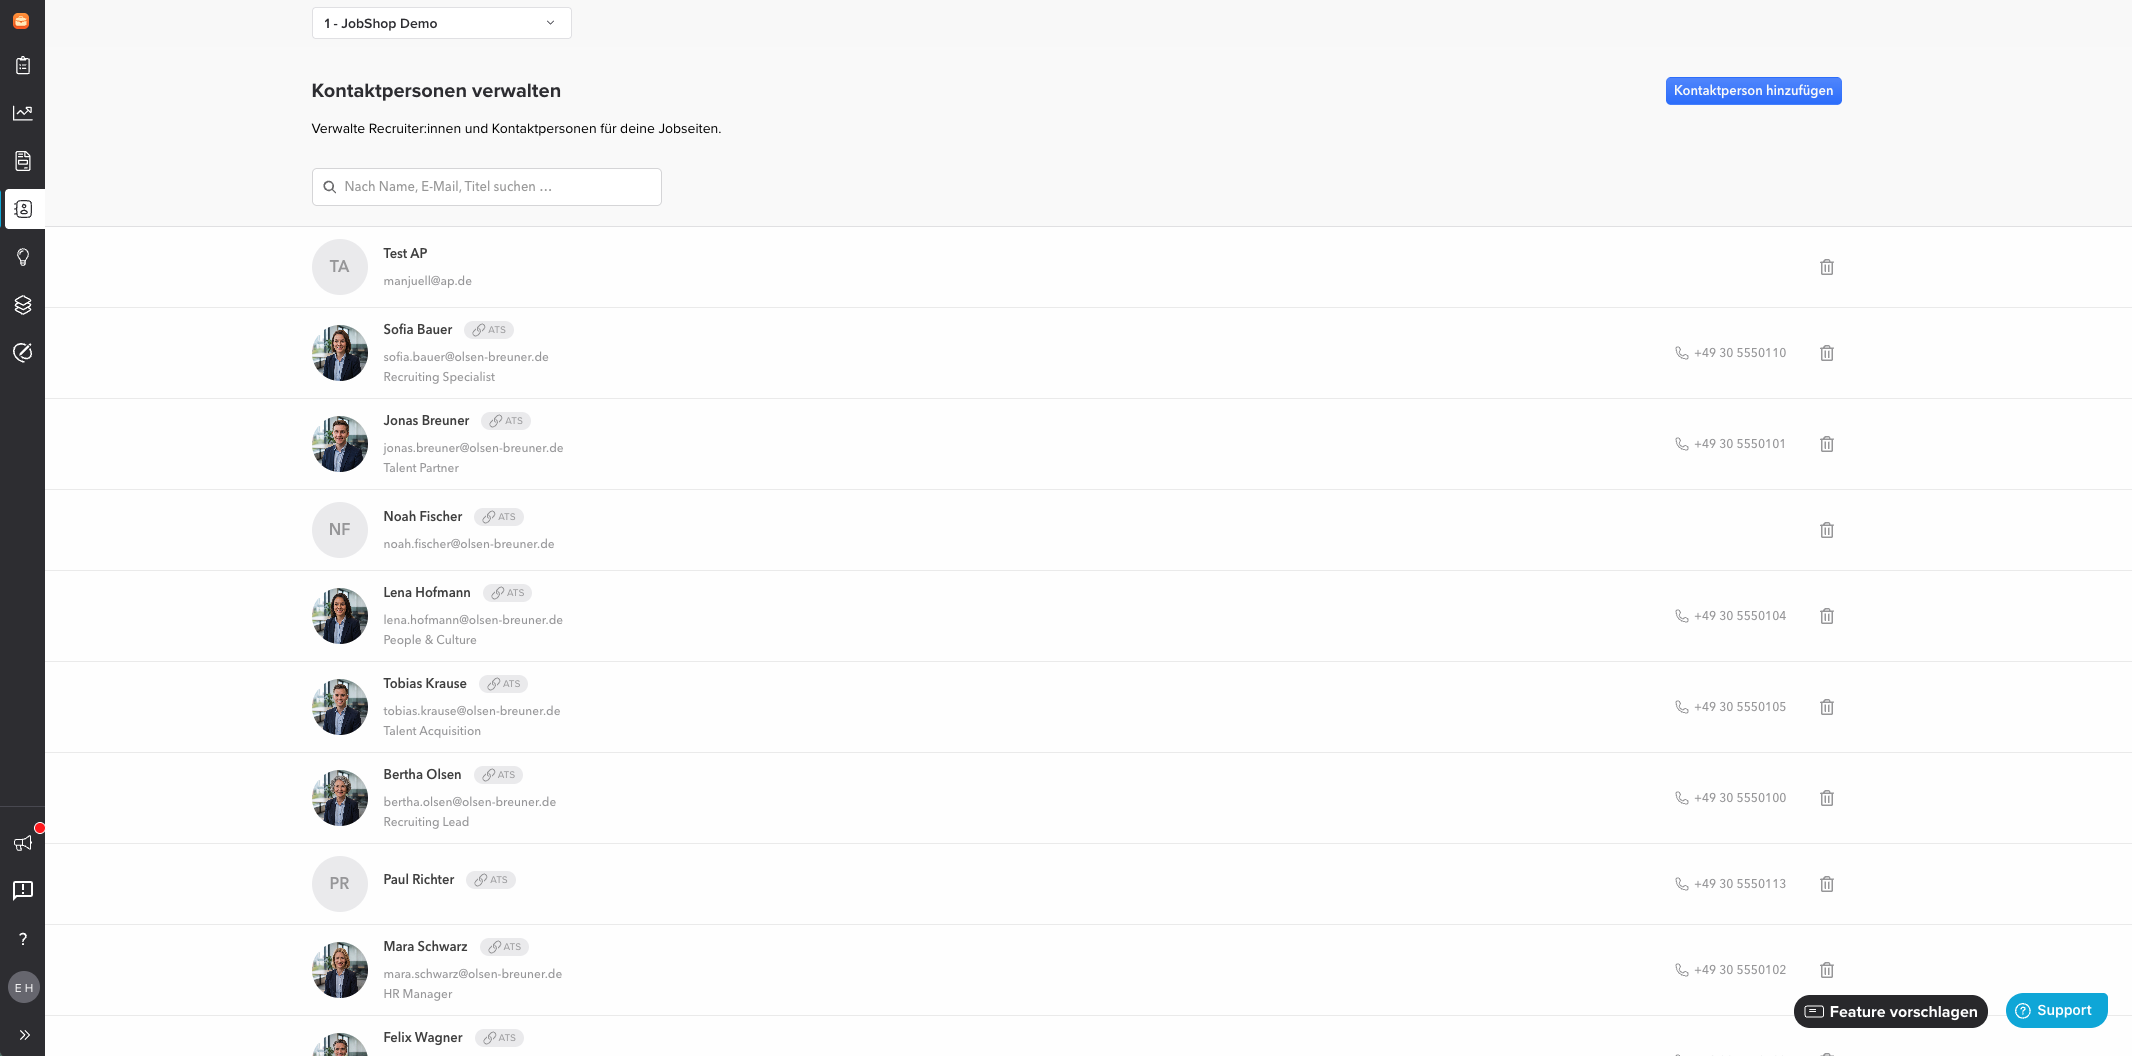Open the feedback message sidebar icon
2132x1056 pixels.
(22, 891)
